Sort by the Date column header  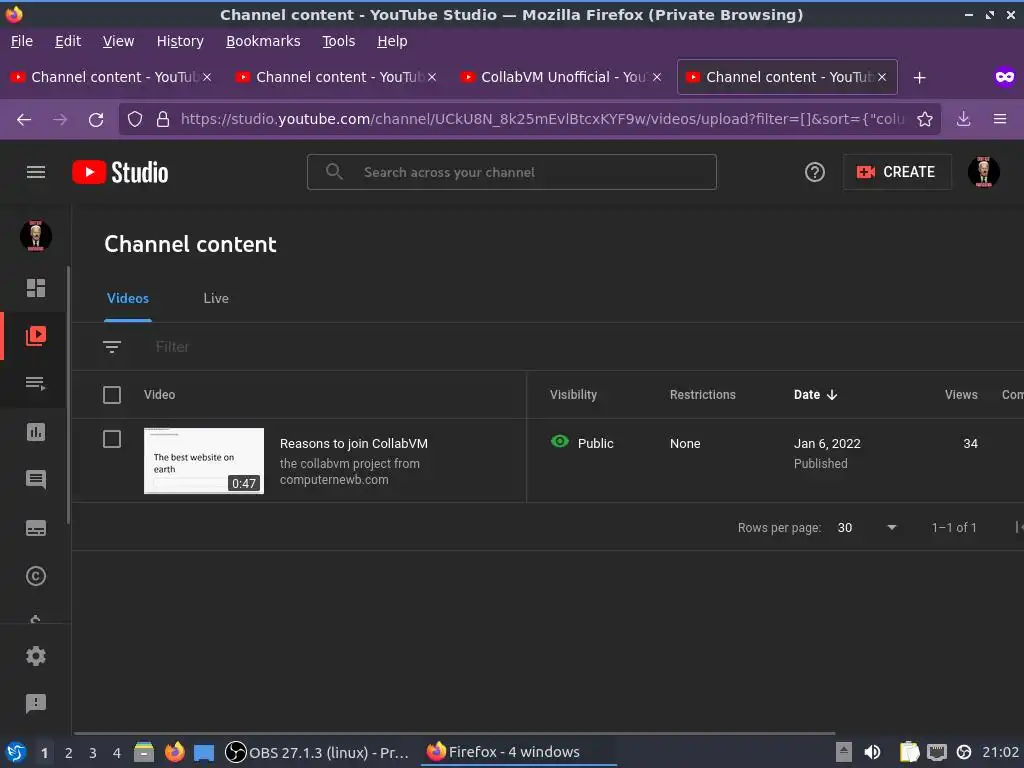click(x=815, y=394)
